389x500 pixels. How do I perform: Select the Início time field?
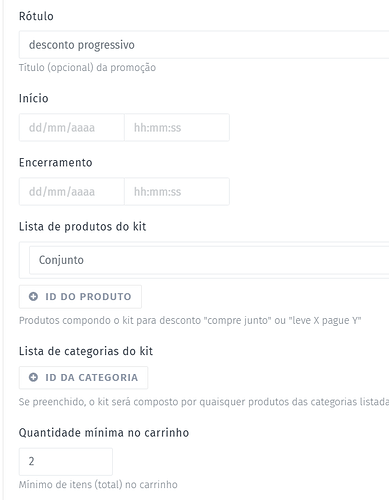coord(177,127)
